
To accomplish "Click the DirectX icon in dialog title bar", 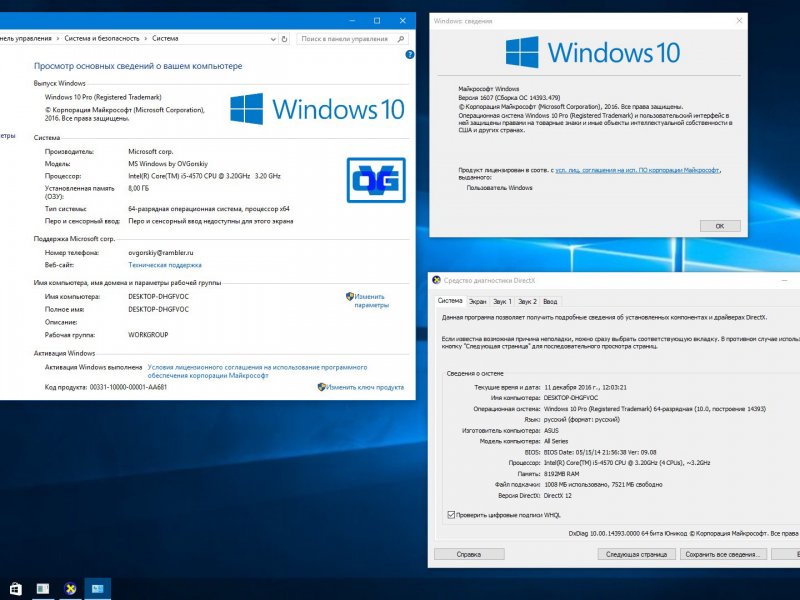I will [x=436, y=280].
